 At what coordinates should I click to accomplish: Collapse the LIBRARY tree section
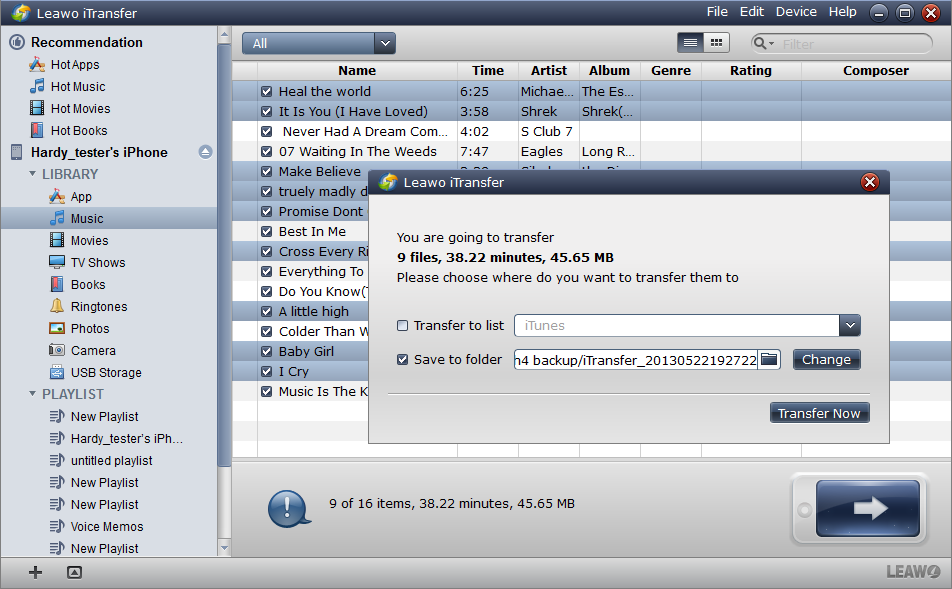pyautogui.click(x=32, y=174)
